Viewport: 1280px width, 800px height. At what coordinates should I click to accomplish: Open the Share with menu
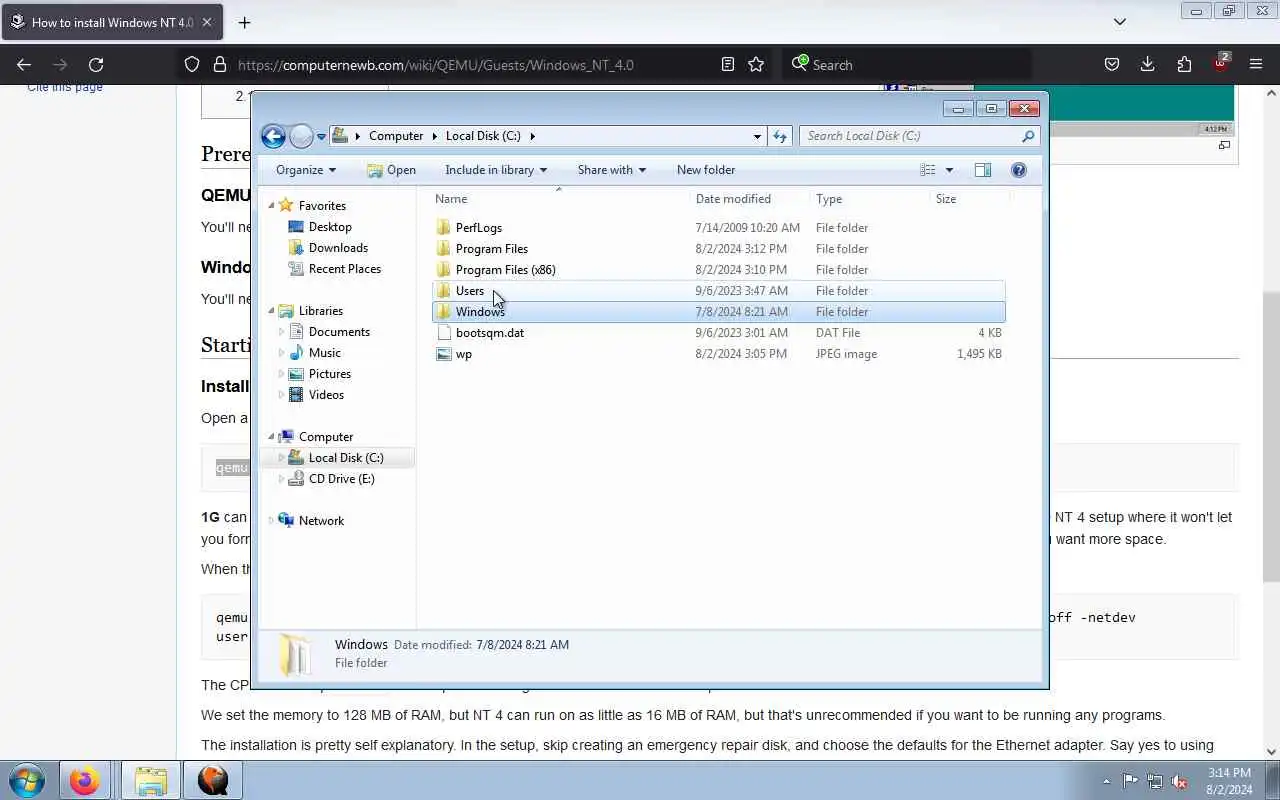tap(612, 170)
